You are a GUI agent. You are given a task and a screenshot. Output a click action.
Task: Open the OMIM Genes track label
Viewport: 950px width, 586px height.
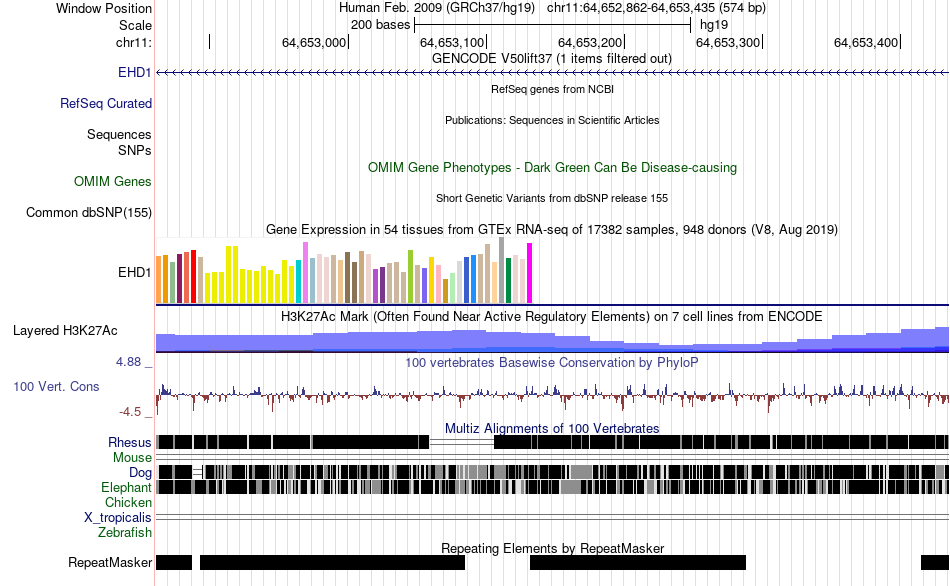pyautogui.click(x=113, y=182)
